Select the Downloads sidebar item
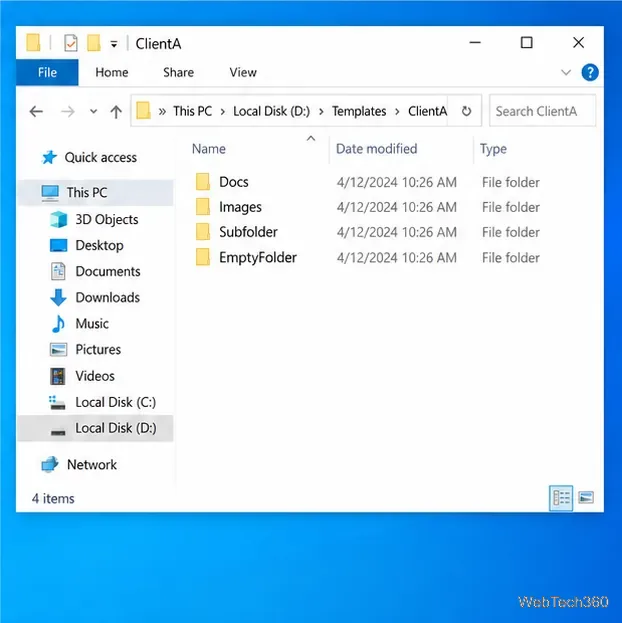622x623 pixels. pyautogui.click(x=95, y=298)
